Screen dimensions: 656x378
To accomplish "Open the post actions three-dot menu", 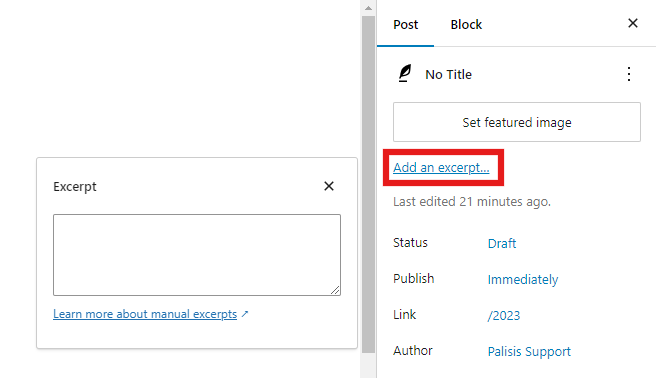I will pyautogui.click(x=629, y=74).
